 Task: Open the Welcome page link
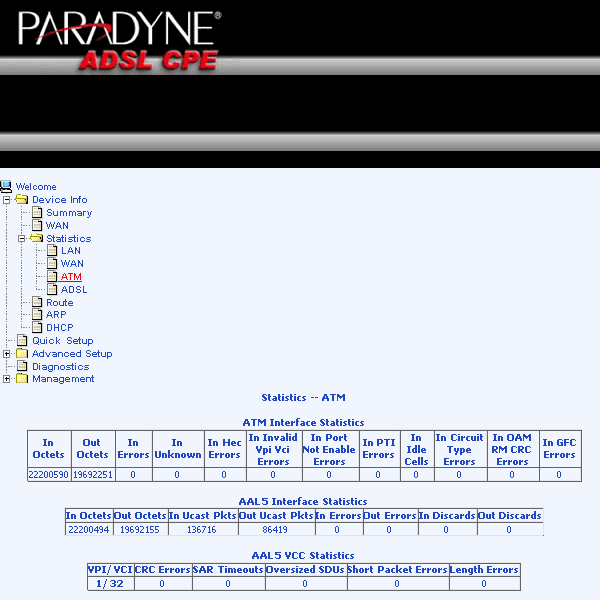click(x=36, y=187)
